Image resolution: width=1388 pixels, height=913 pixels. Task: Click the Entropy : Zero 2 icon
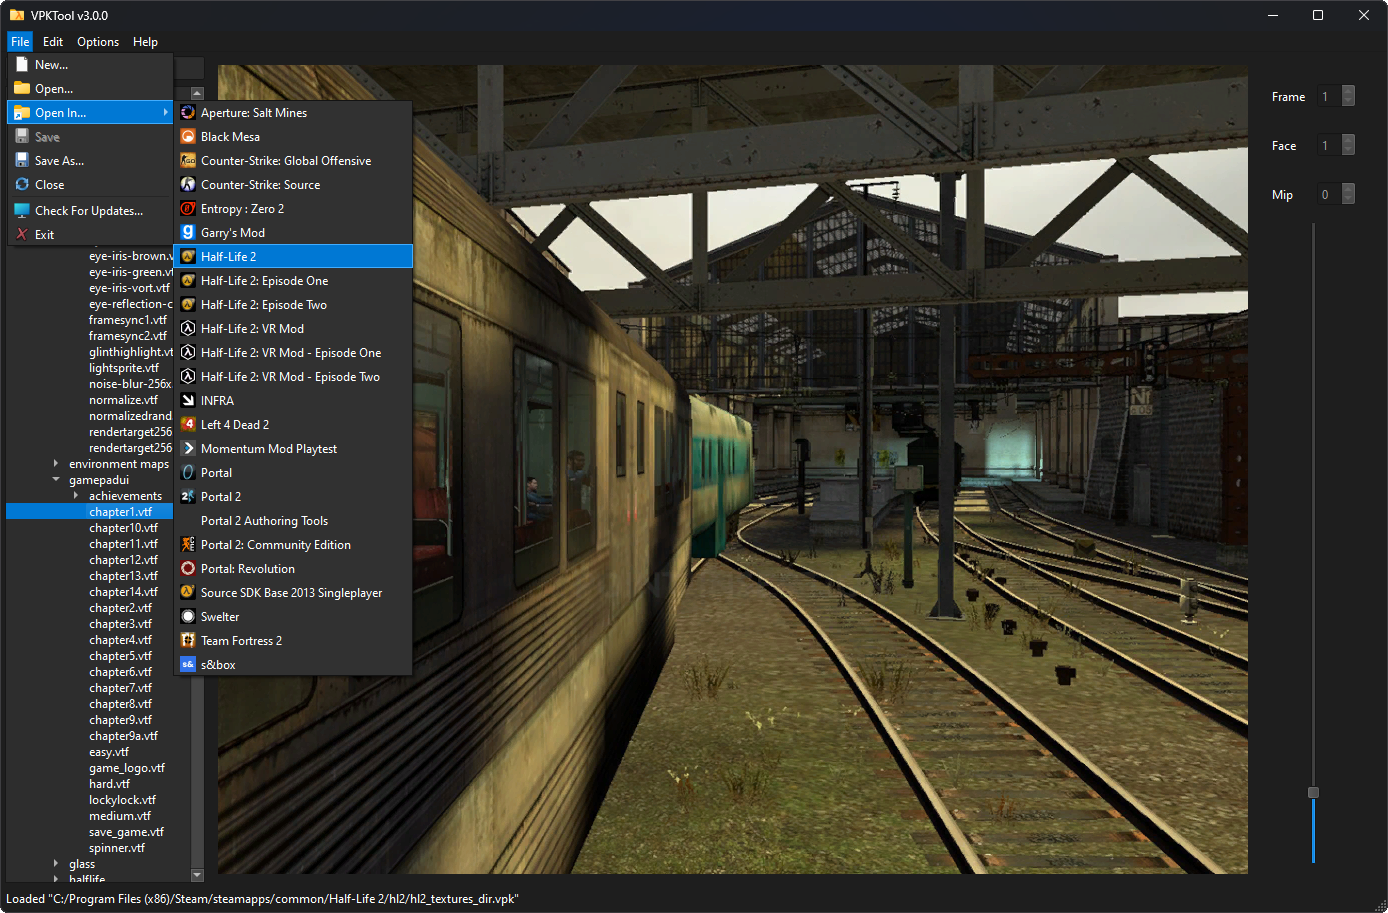coord(188,208)
